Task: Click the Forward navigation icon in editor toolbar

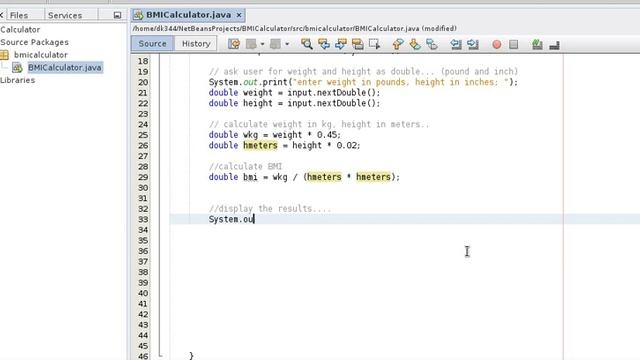Action: pyautogui.click(x=276, y=44)
